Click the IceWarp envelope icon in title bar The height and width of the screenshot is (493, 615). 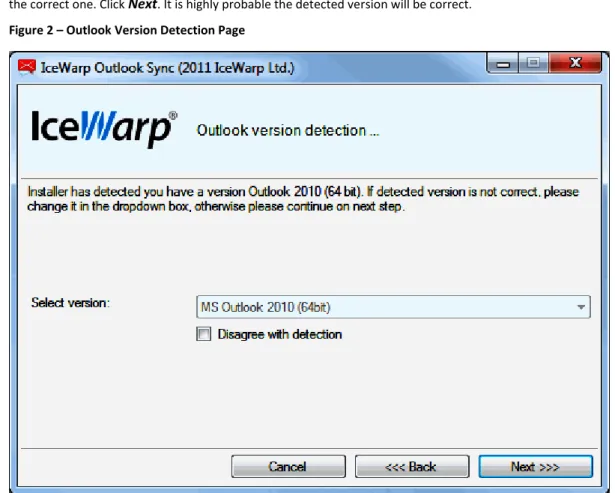[27, 67]
